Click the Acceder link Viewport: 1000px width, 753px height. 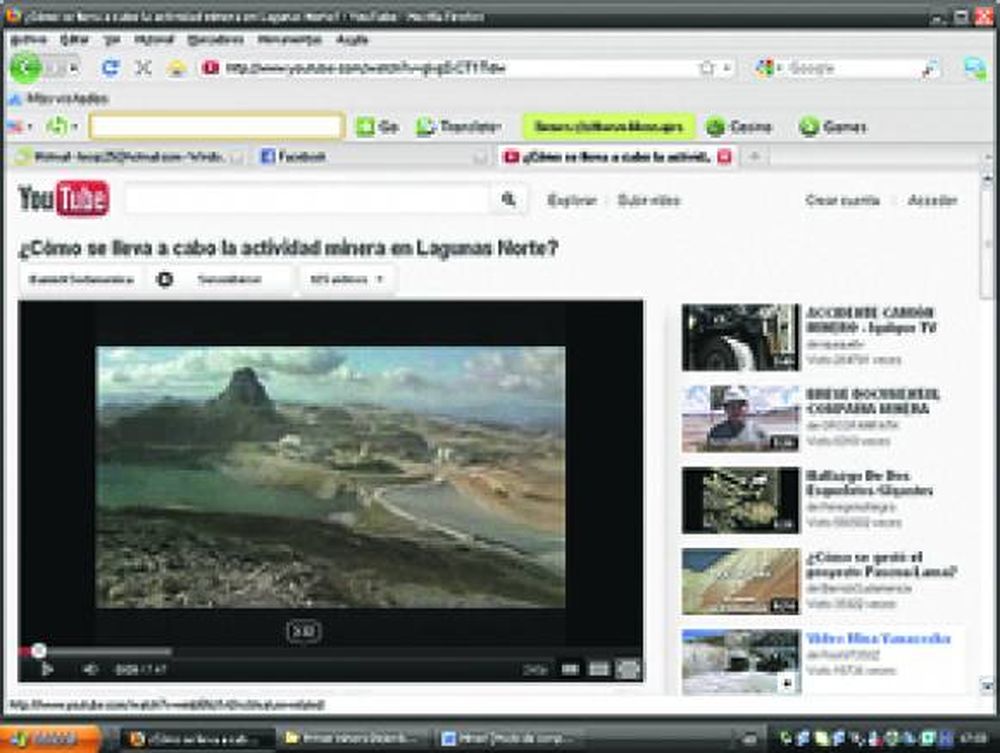(935, 200)
